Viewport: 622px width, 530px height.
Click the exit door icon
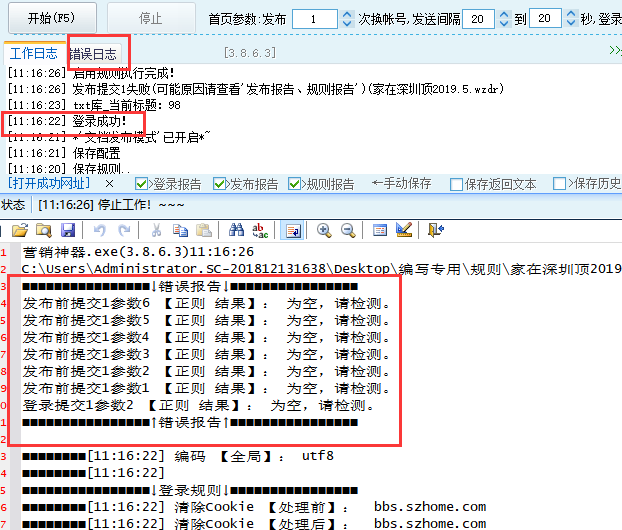[x=436, y=230]
